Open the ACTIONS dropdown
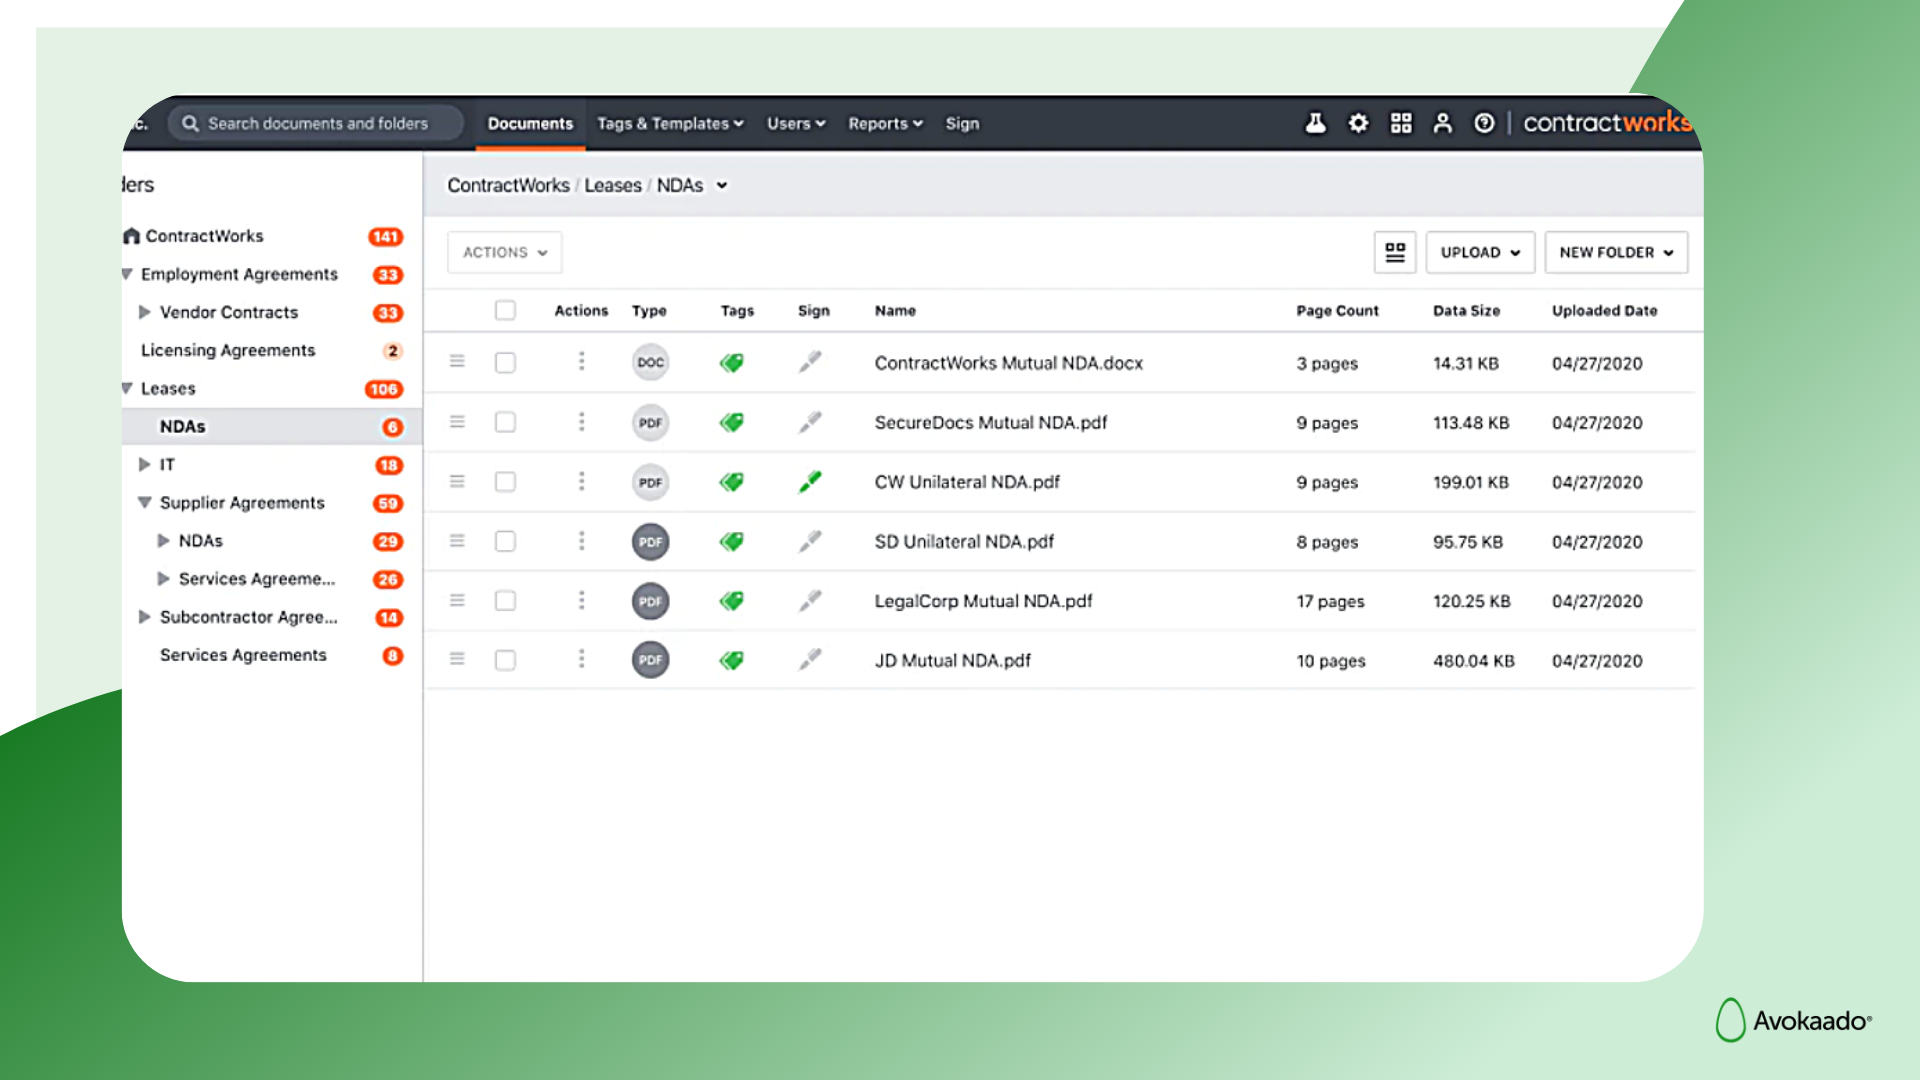Viewport: 1920px width, 1080px height. (x=504, y=252)
